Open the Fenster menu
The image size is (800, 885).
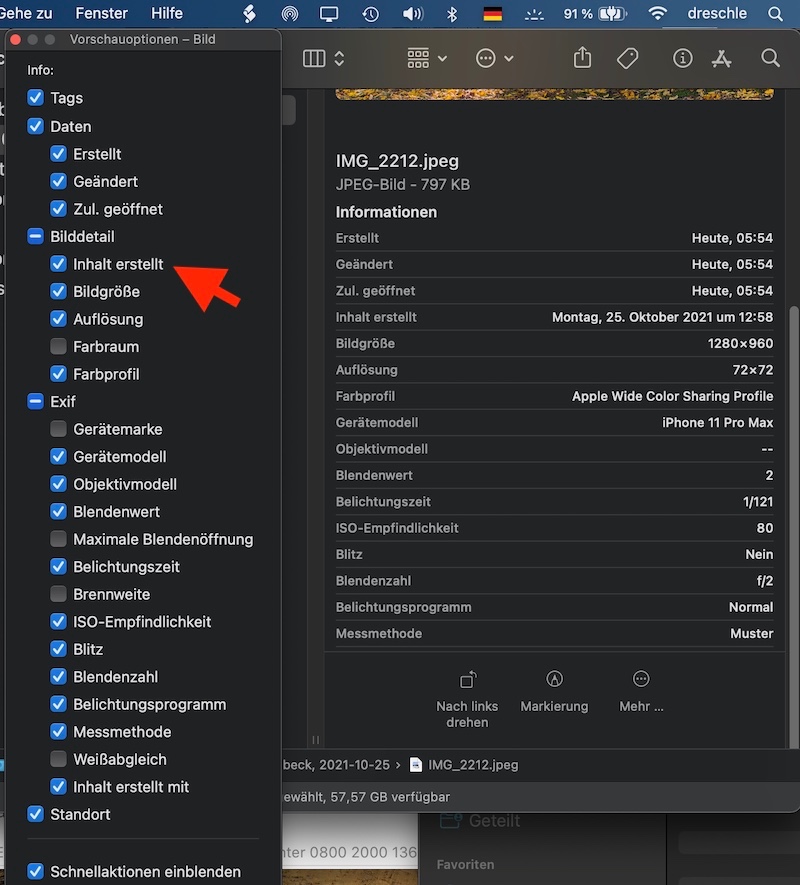(x=101, y=14)
